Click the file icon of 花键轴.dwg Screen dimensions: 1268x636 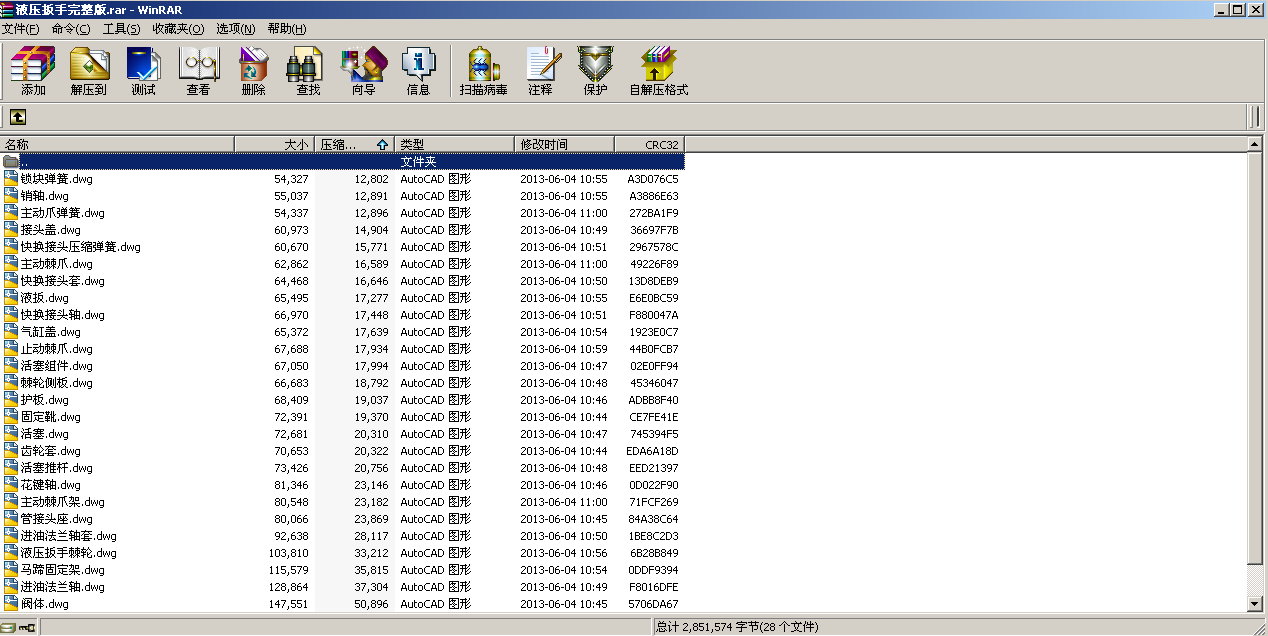pyautogui.click(x=11, y=484)
